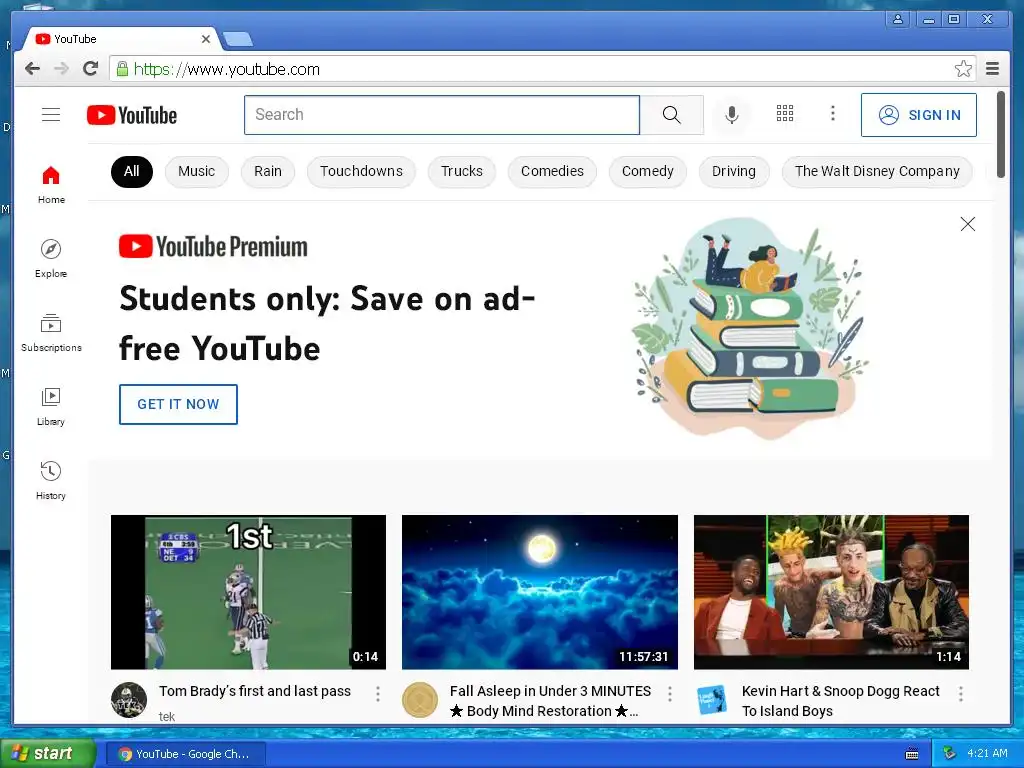Open YouTube settings three-dot menu
The height and width of the screenshot is (768, 1024).
(x=833, y=114)
